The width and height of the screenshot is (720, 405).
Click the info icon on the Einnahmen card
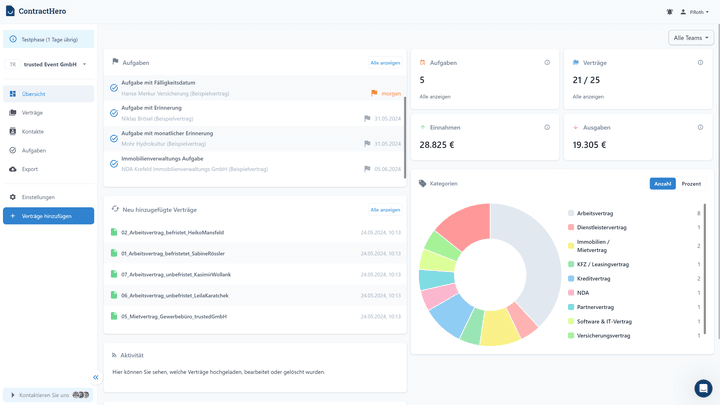[547, 127]
